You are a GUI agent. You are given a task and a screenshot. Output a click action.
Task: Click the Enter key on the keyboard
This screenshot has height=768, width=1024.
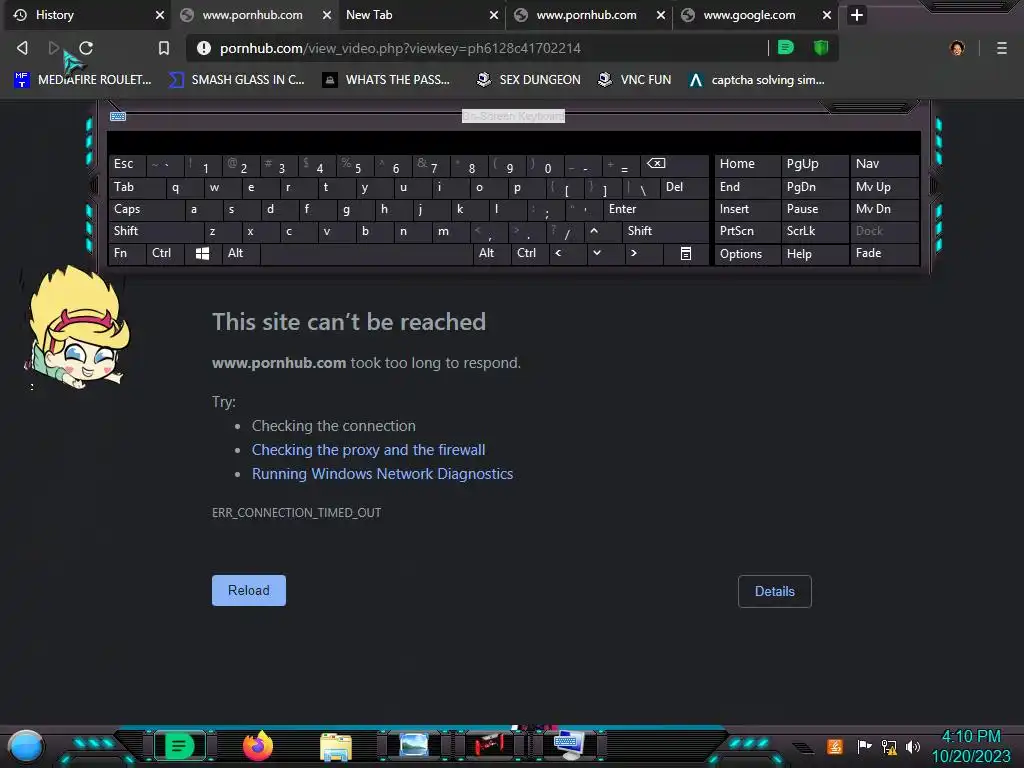(x=656, y=209)
